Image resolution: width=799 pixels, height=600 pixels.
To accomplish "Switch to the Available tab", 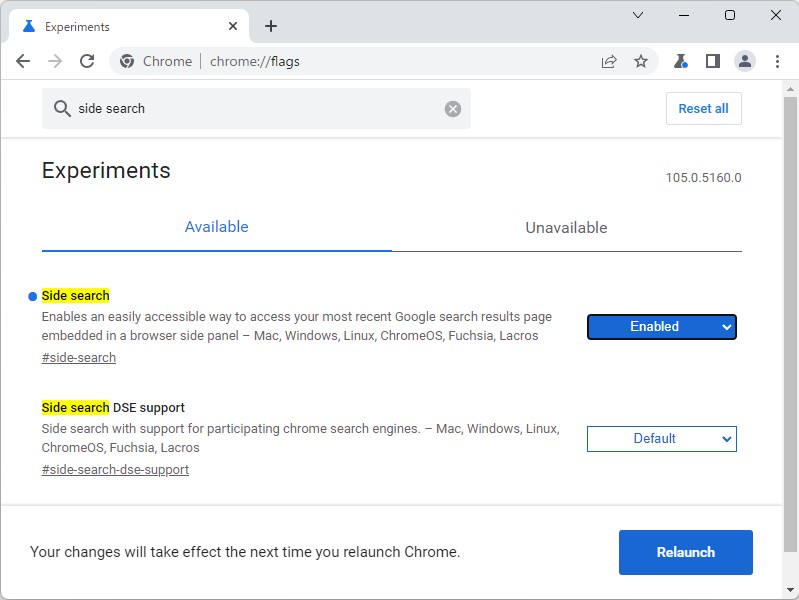I will [217, 227].
